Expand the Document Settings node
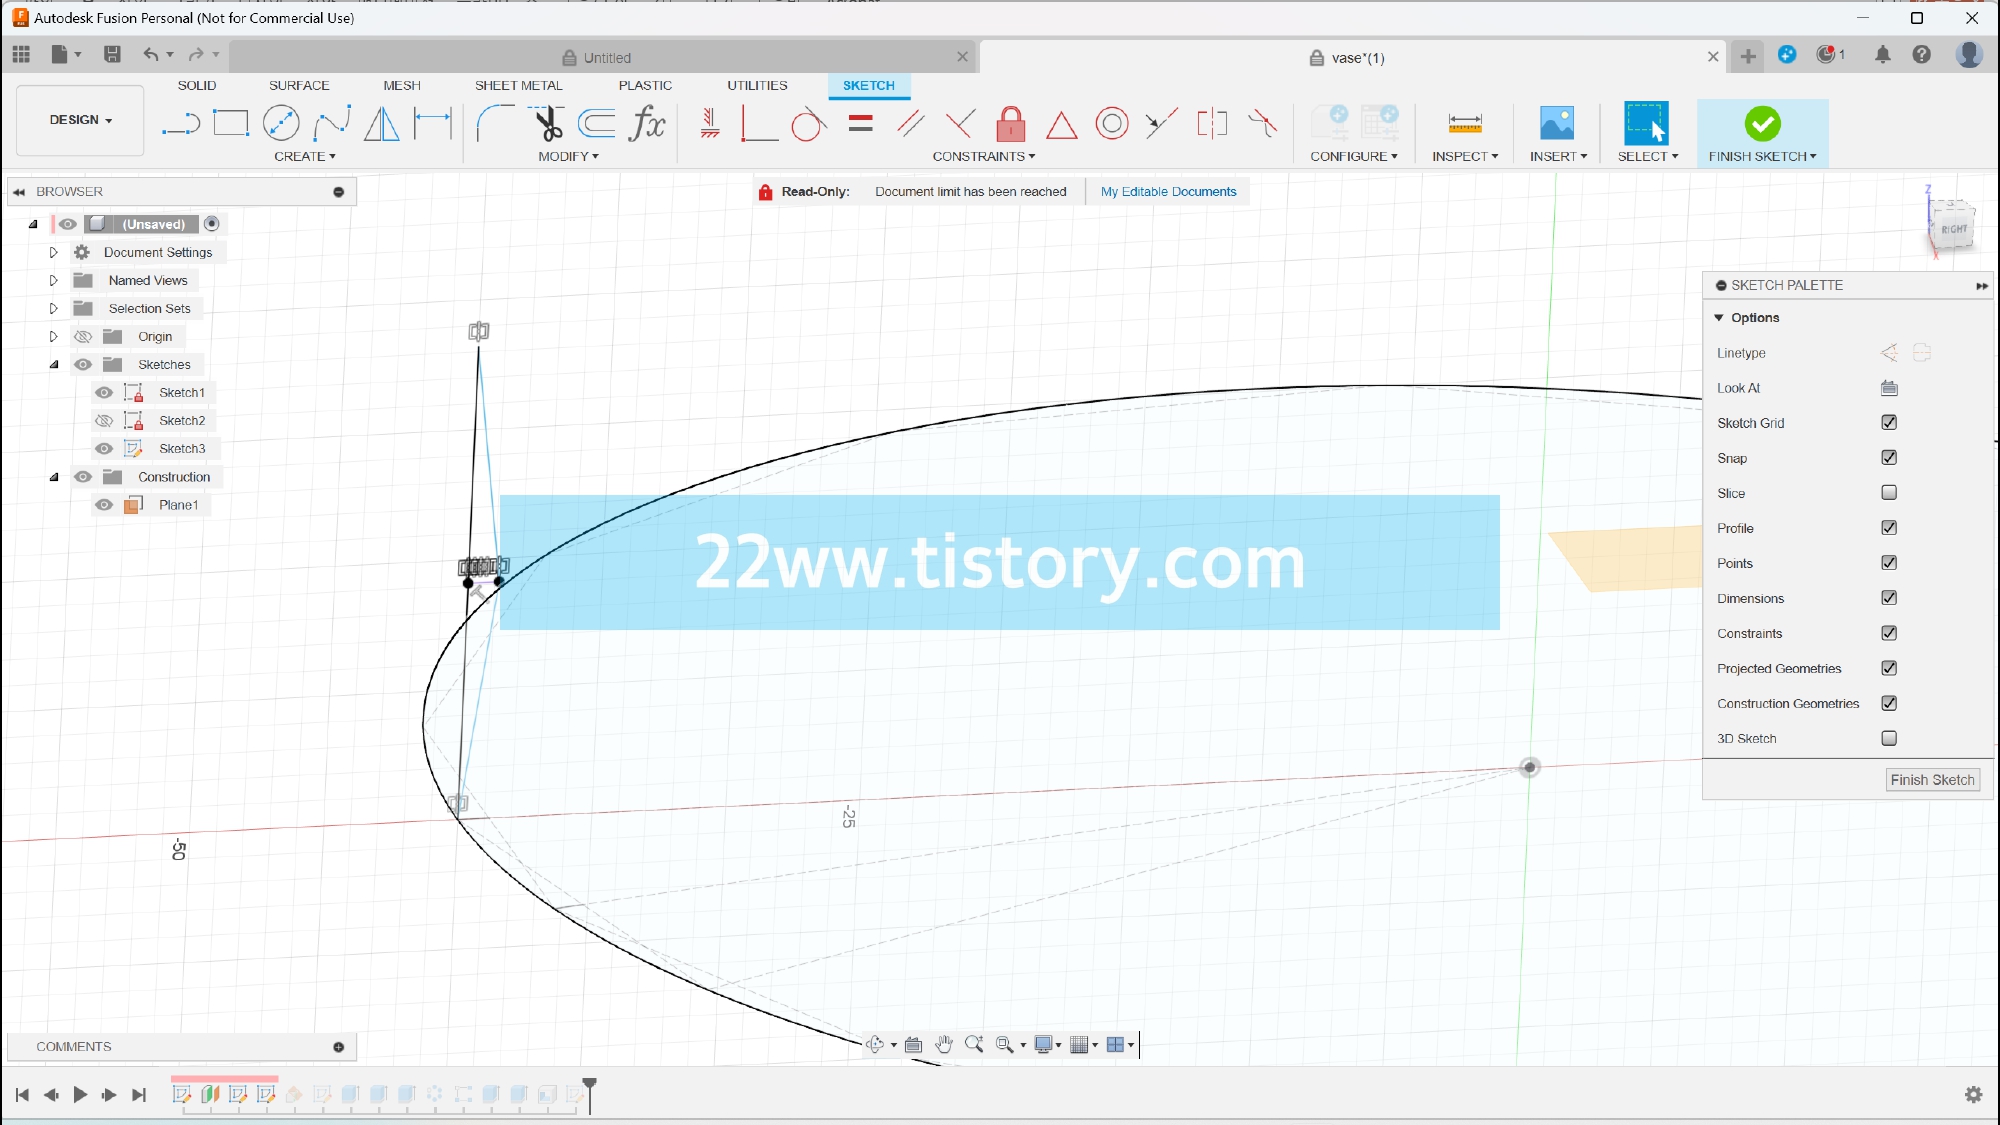Screen dimensions: 2000x1125 click(54, 253)
